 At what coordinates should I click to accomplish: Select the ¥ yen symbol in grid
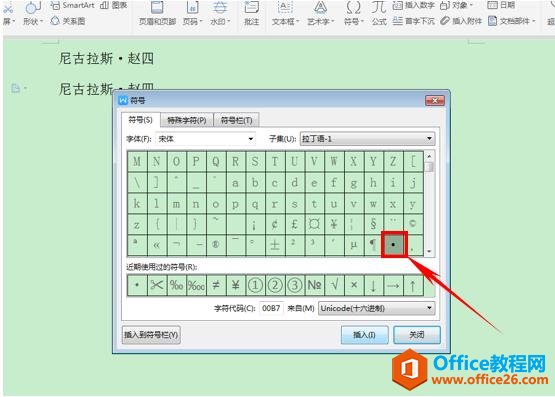click(x=333, y=224)
